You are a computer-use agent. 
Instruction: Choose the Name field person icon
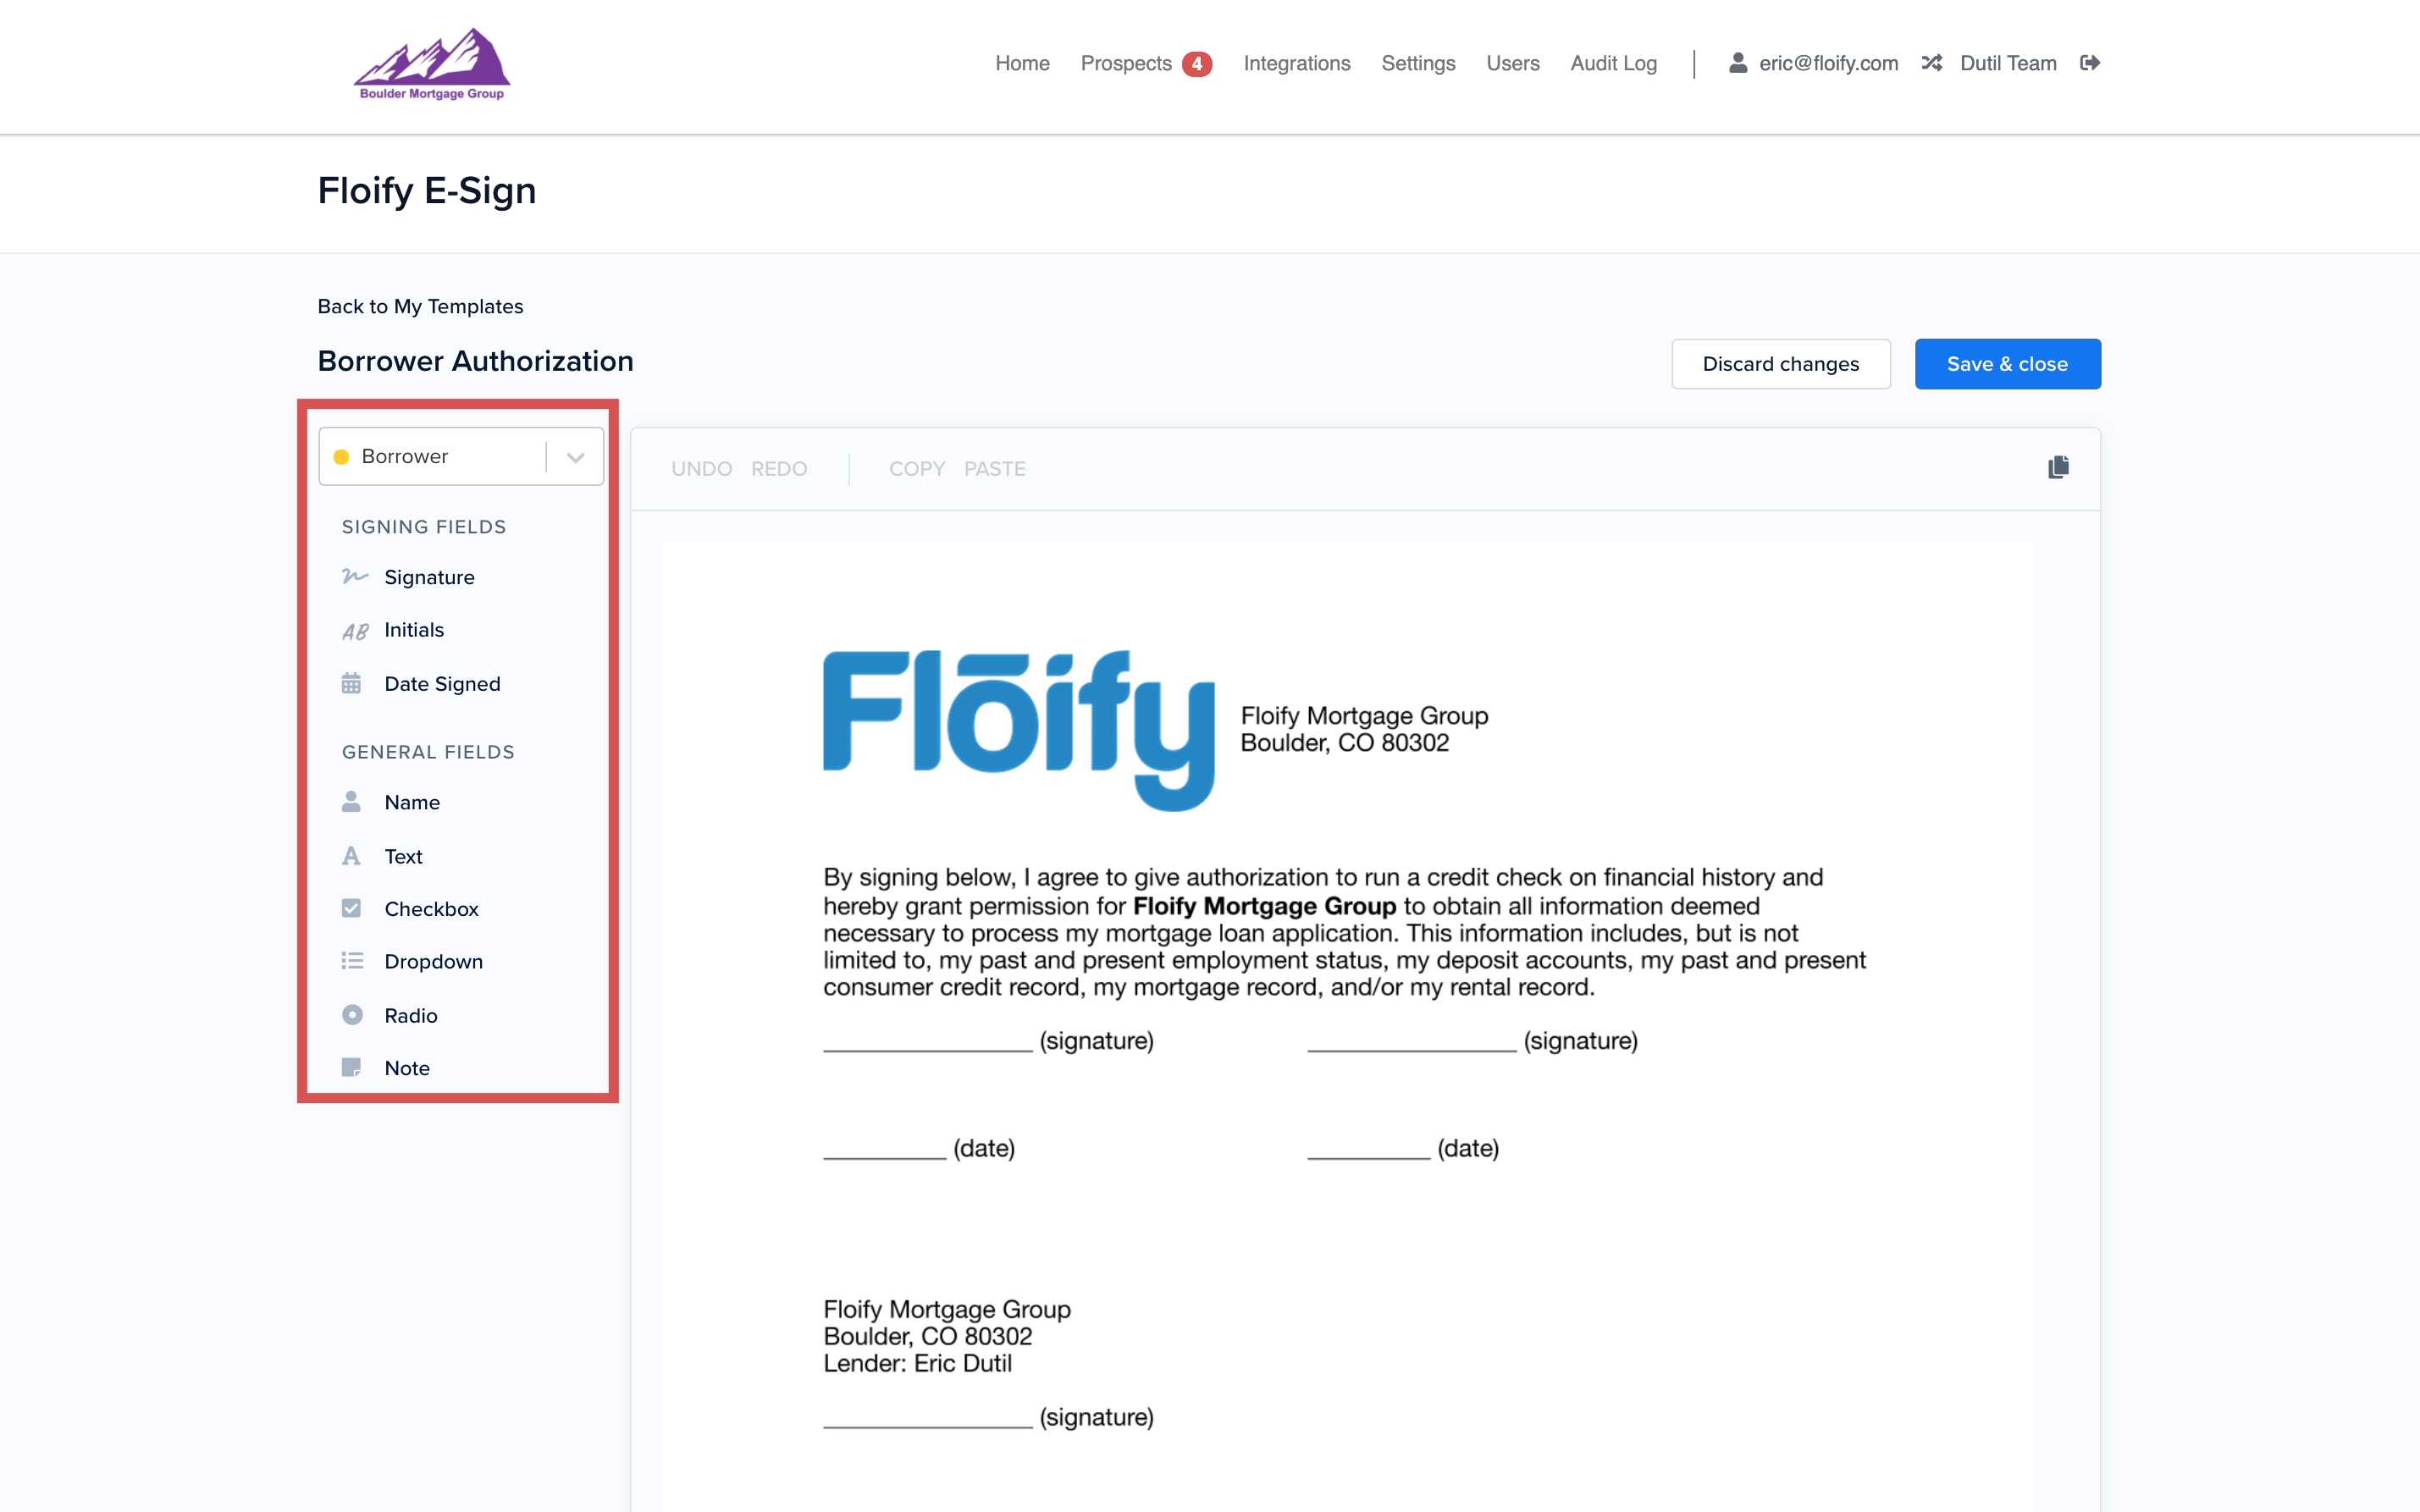(351, 802)
